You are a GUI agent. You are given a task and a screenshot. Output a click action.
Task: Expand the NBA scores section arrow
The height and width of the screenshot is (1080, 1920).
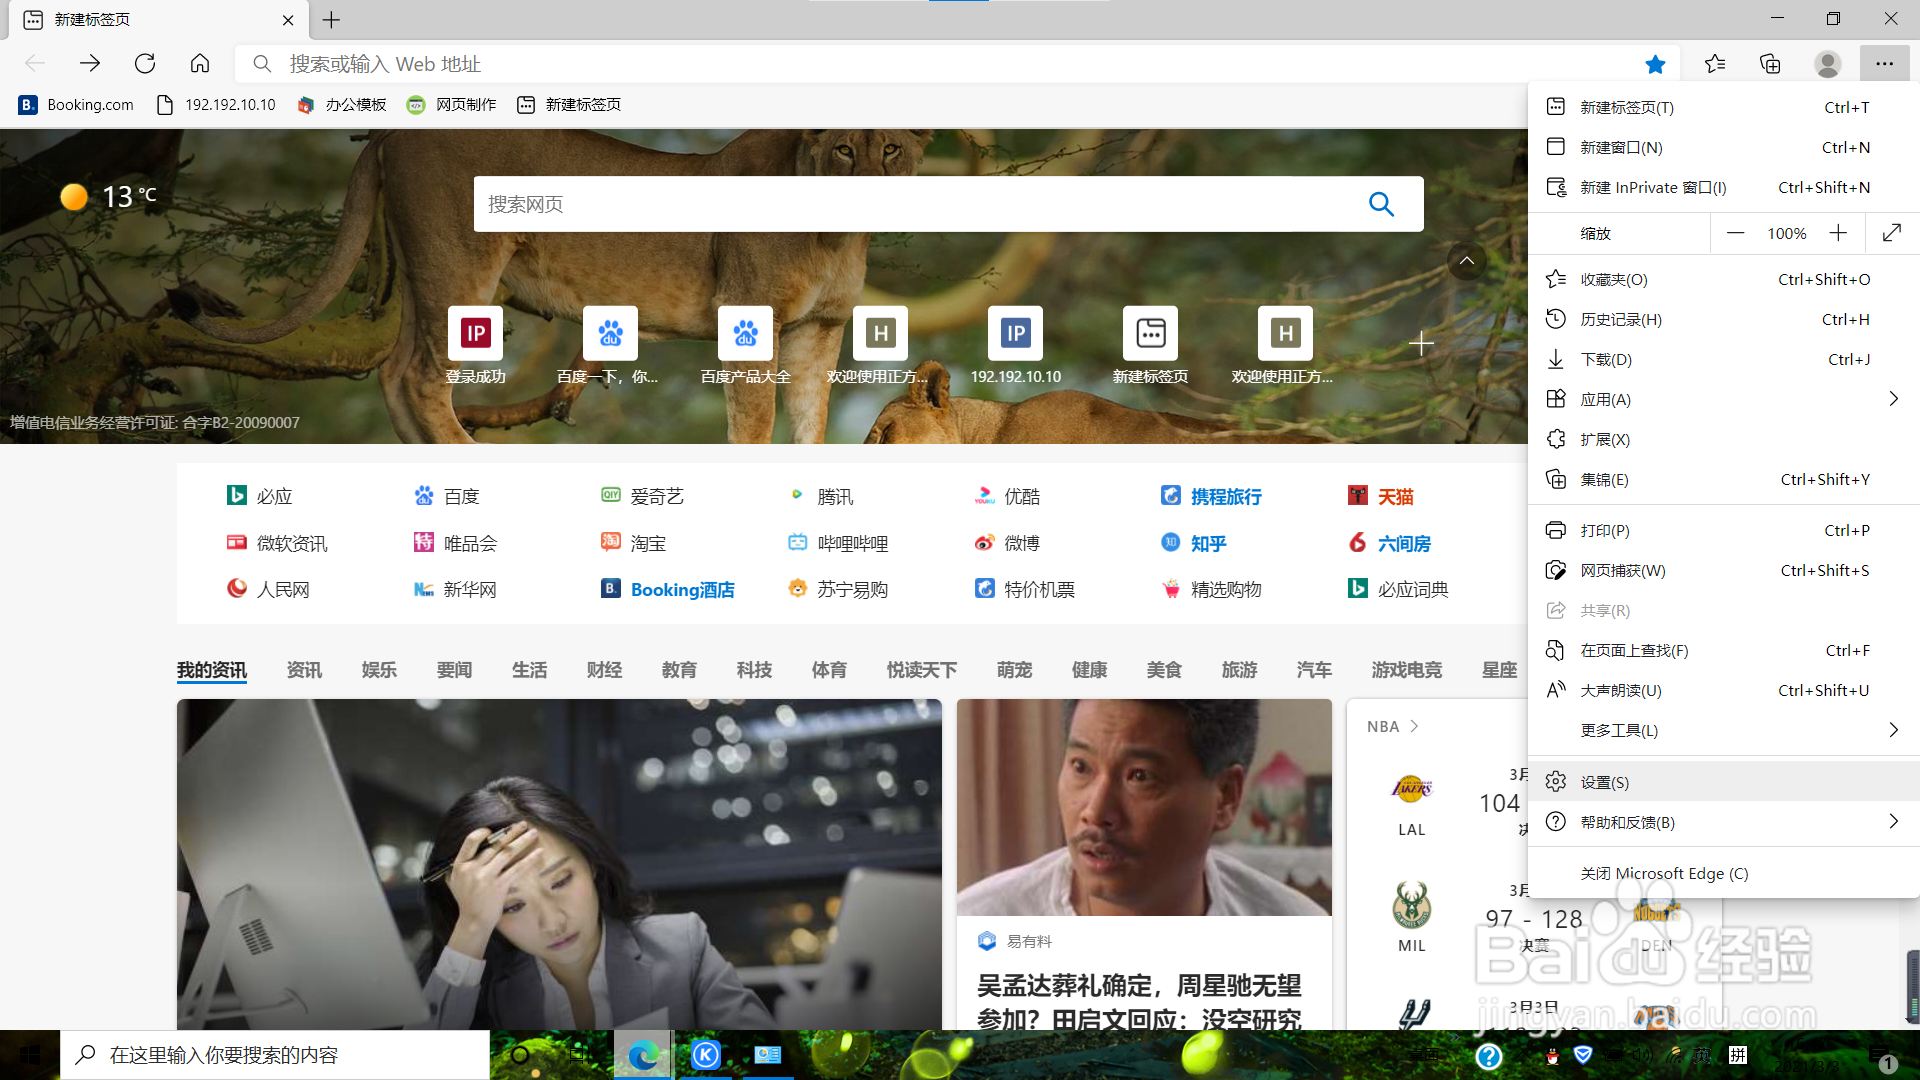[x=1414, y=726]
